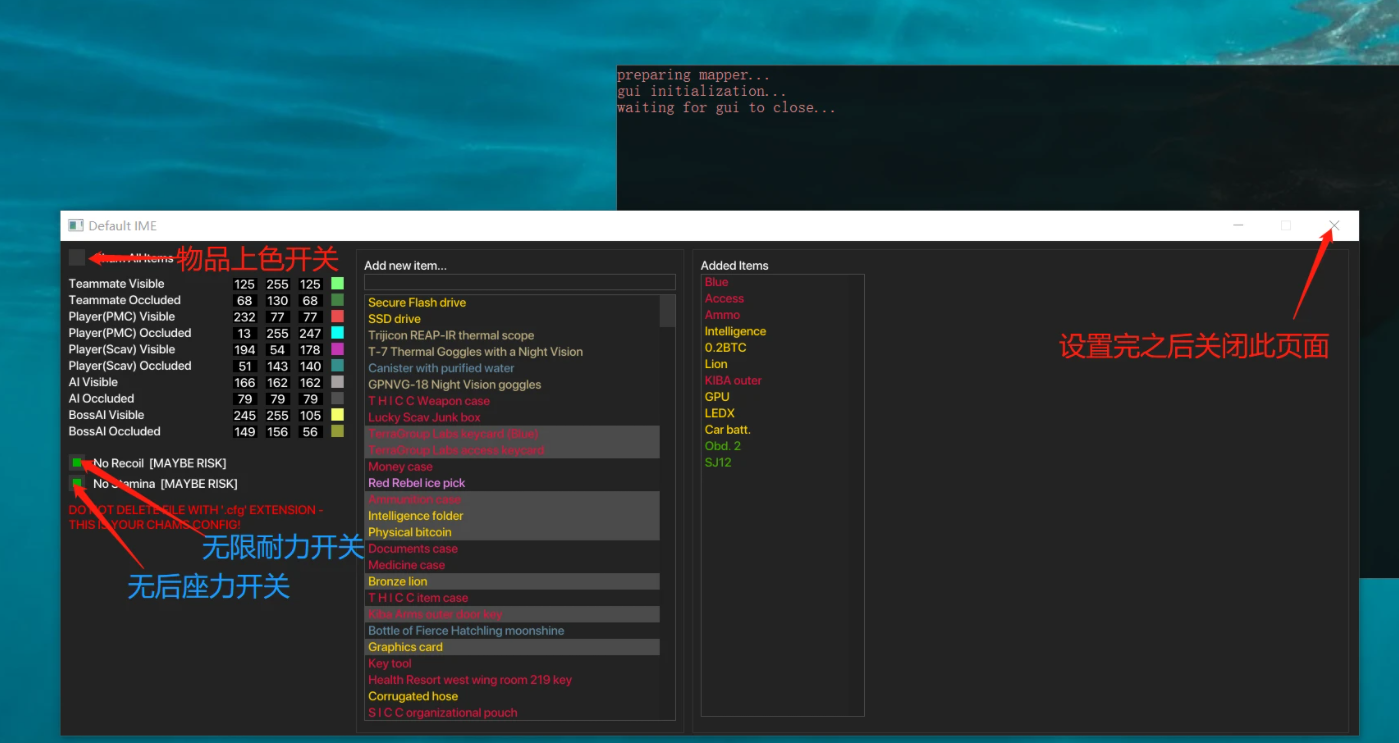Open the Teammate Visible color swatch

[x=337, y=284]
